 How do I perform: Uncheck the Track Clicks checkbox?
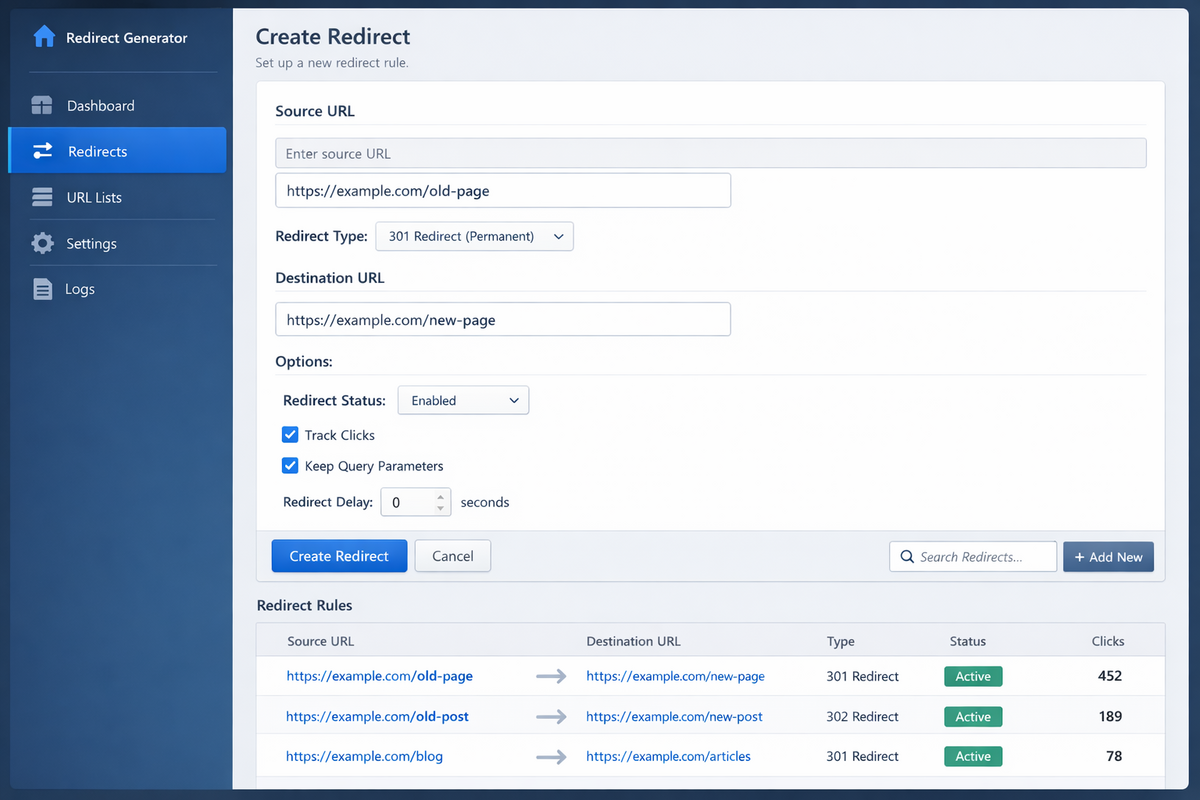pos(290,435)
